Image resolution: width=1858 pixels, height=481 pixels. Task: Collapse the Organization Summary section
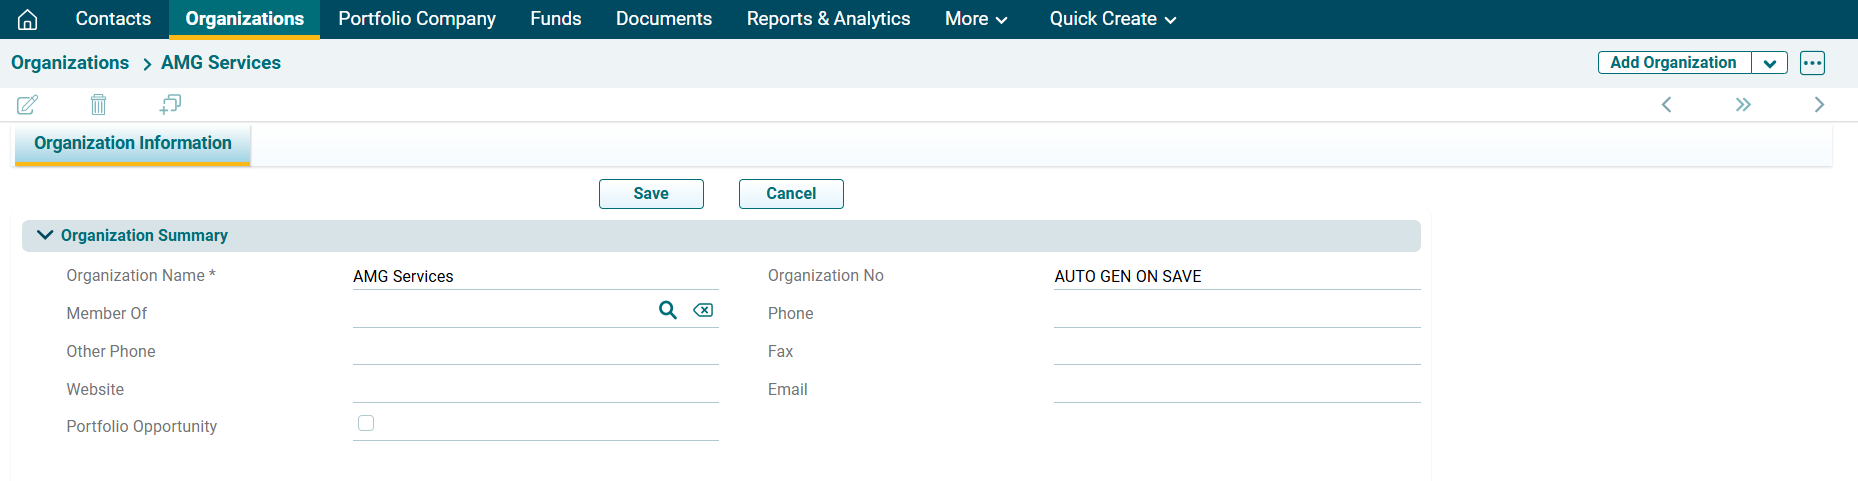[x=45, y=235]
